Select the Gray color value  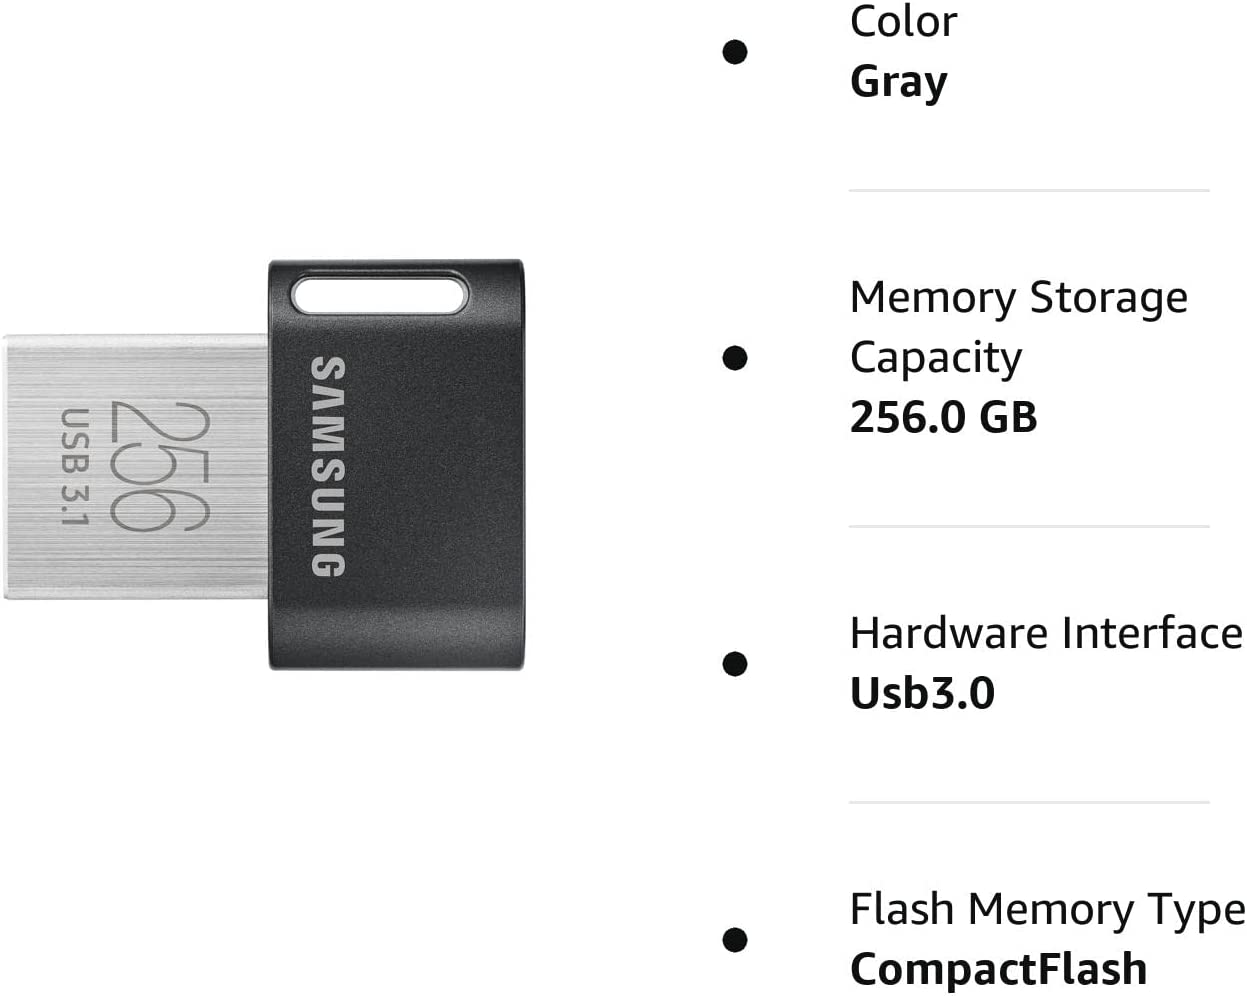[x=898, y=82]
